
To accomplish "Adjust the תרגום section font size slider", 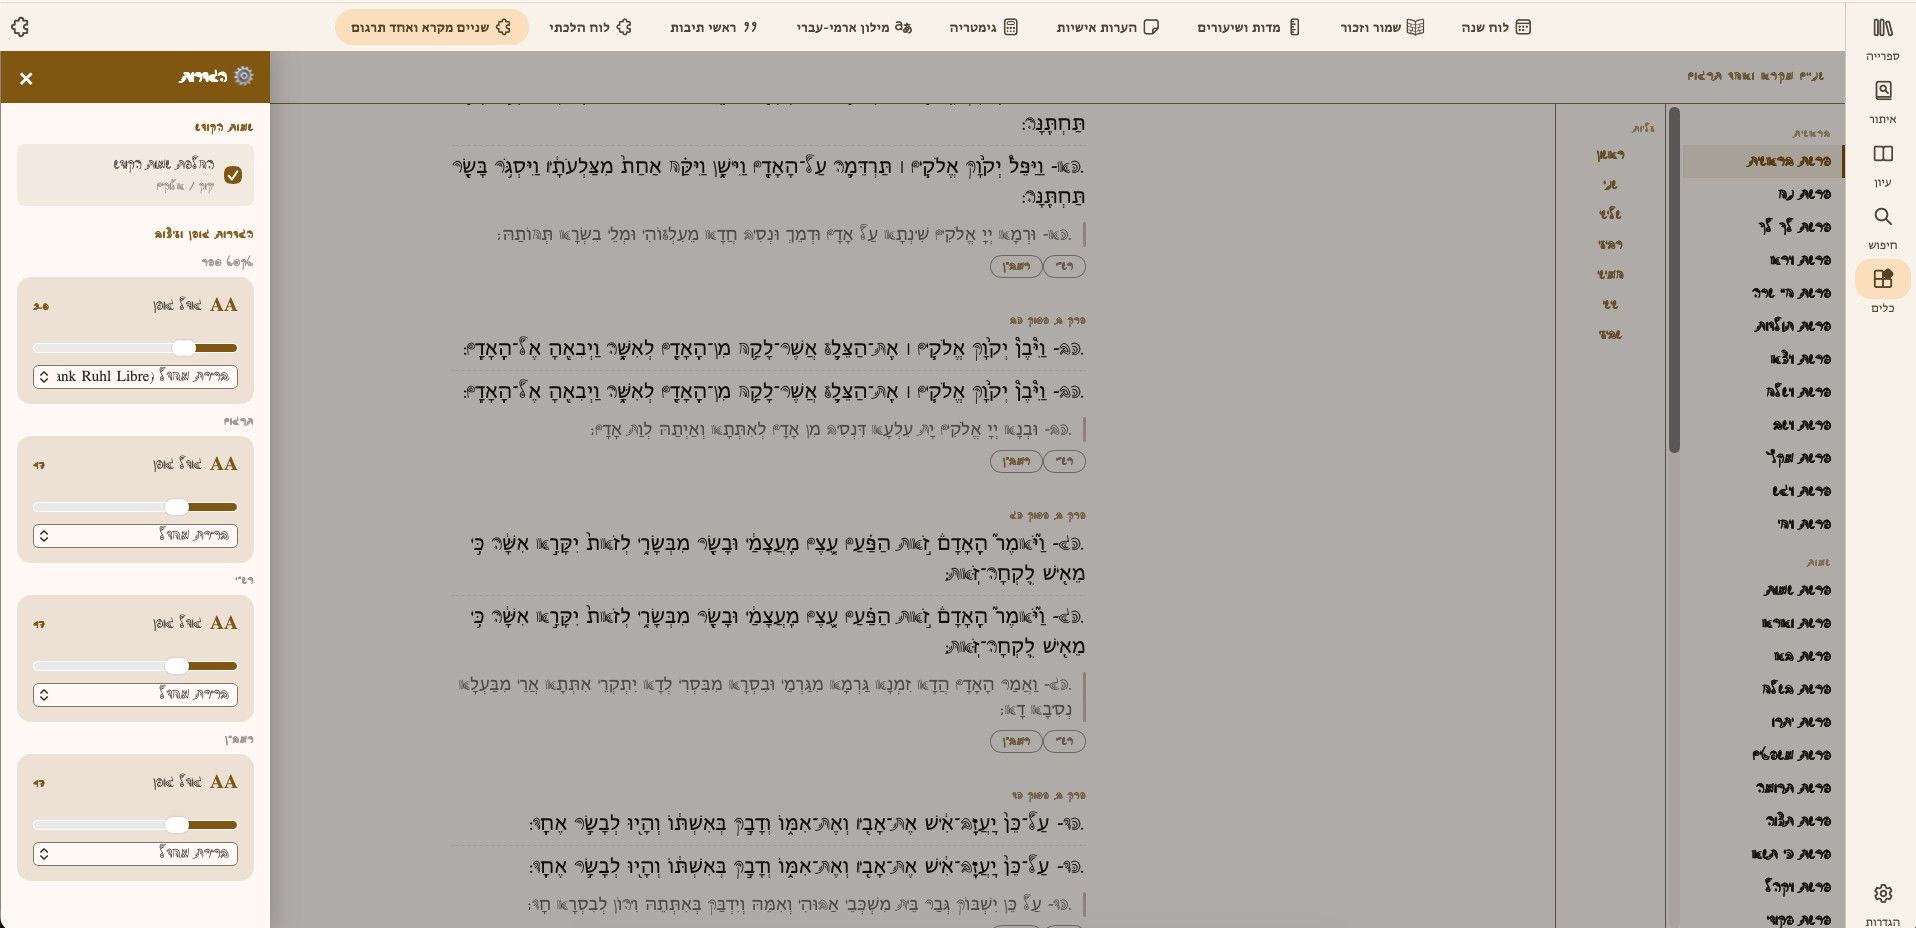I will pyautogui.click(x=135, y=507).
